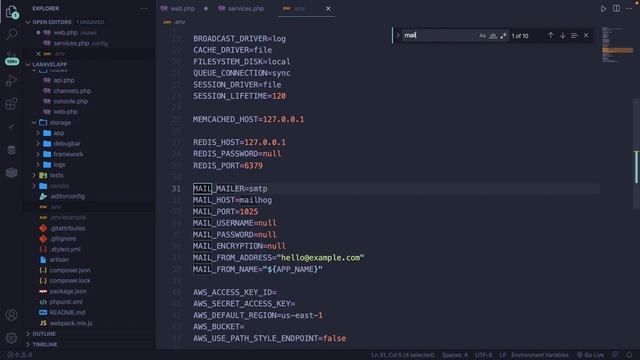This screenshot has width=640, height=360.
Task: Close the find widget
Action: 586,36
